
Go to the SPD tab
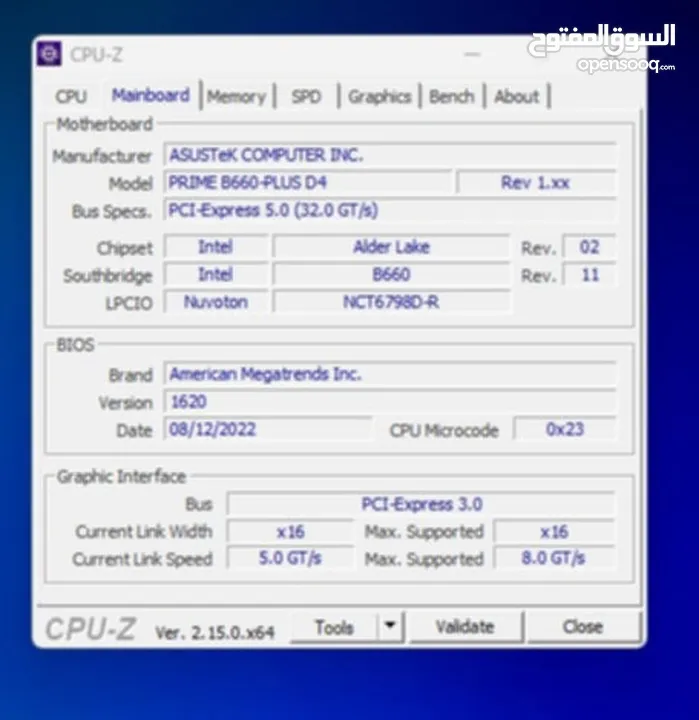point(306,96)
